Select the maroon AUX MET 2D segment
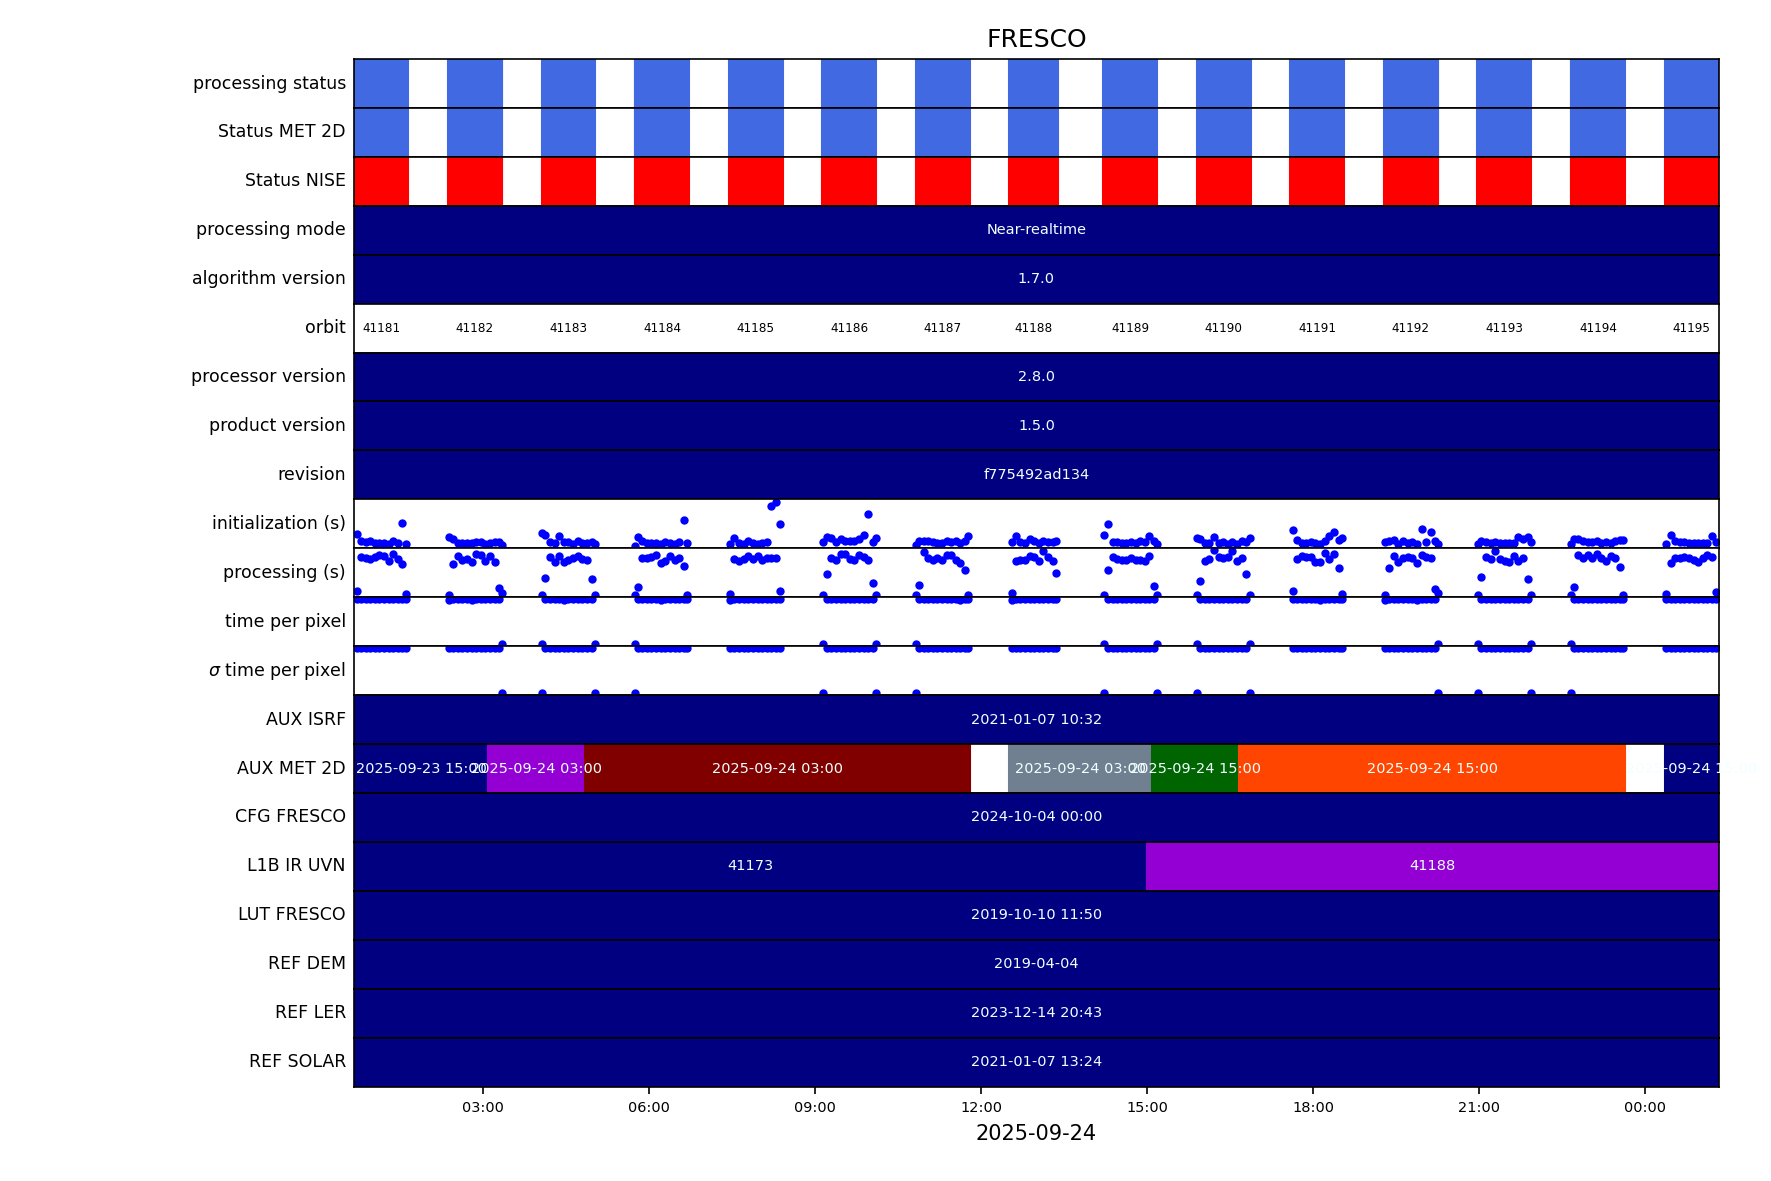The width and height of the screenshot is (1771, 1181). (x=776, y=769)
